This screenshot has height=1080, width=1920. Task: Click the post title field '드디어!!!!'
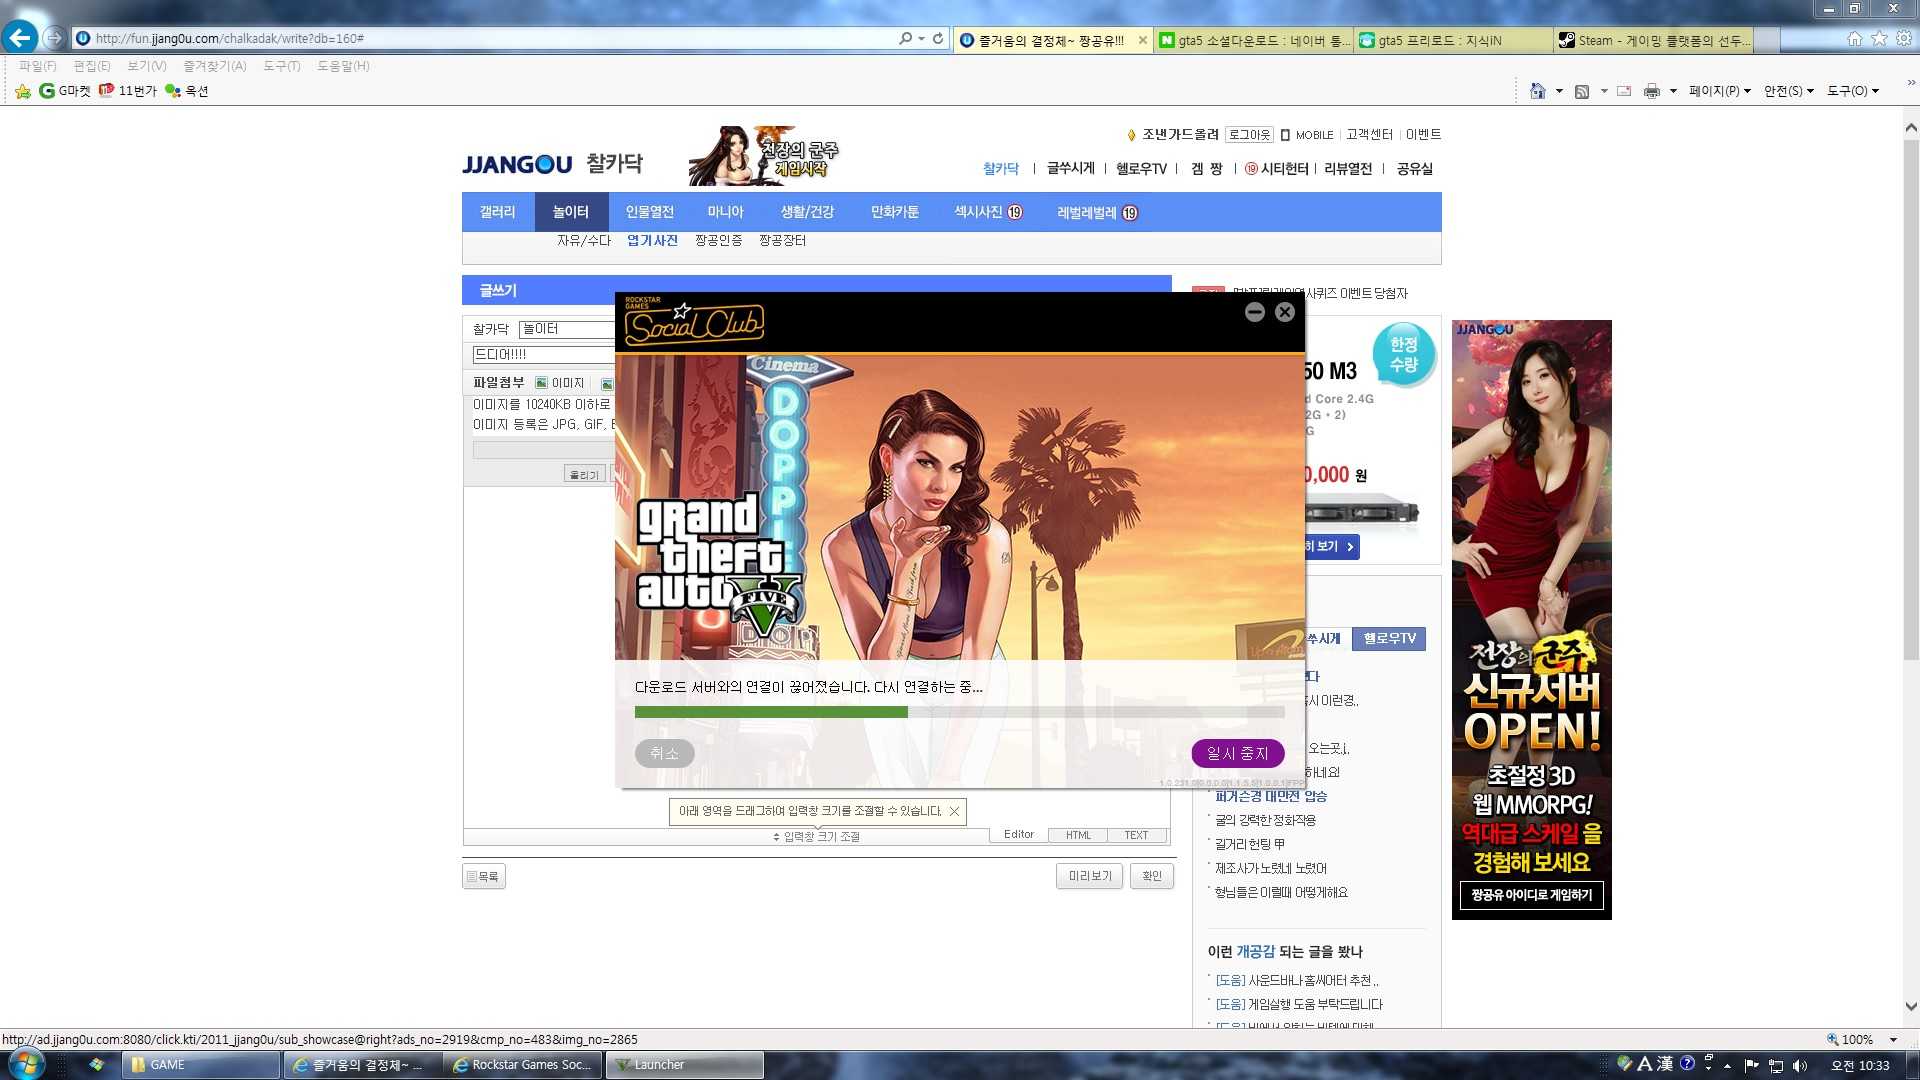coord(543,354)
